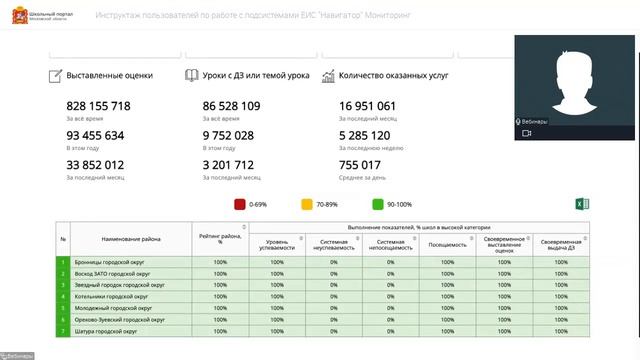
Task: Click the № column header
Action: tap(63, 239)
